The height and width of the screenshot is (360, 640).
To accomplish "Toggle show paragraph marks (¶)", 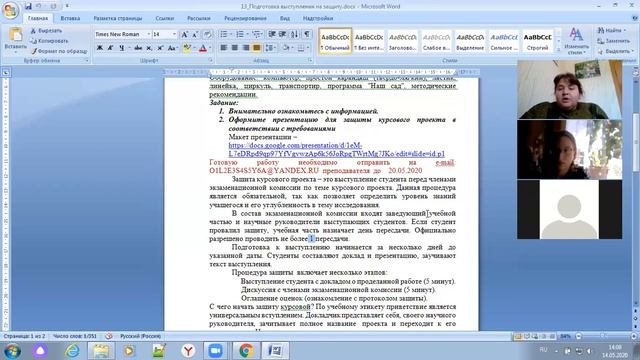I will (x=307, y=34).
